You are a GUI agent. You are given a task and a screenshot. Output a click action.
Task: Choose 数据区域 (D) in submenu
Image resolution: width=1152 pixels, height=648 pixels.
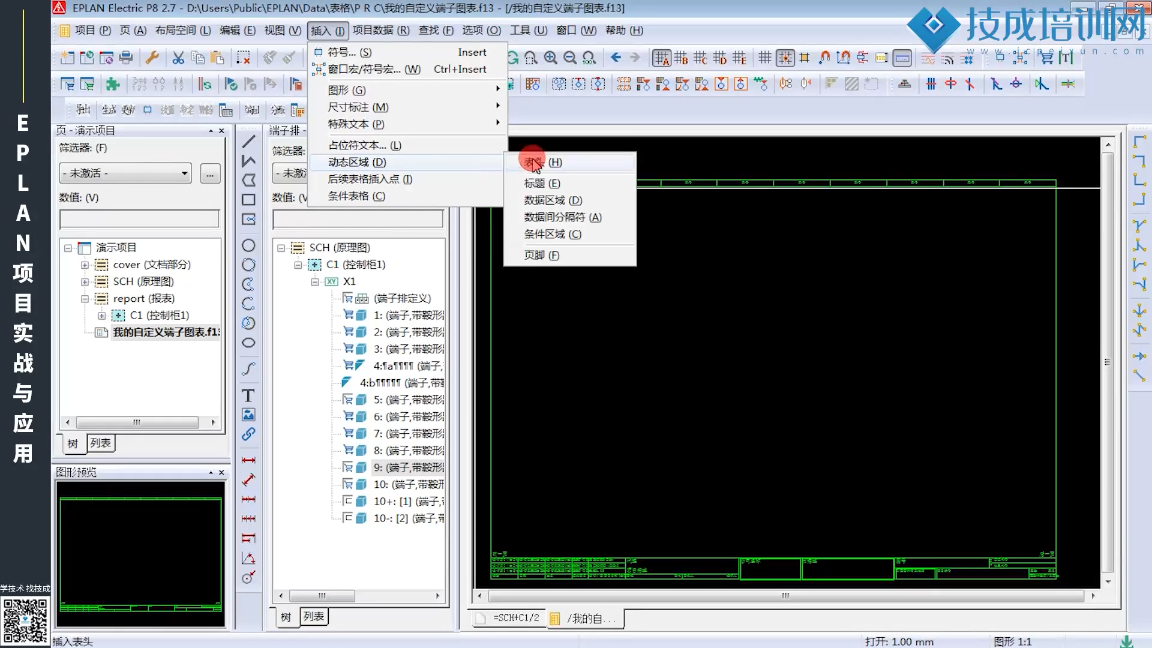click(x=569, y=200)
